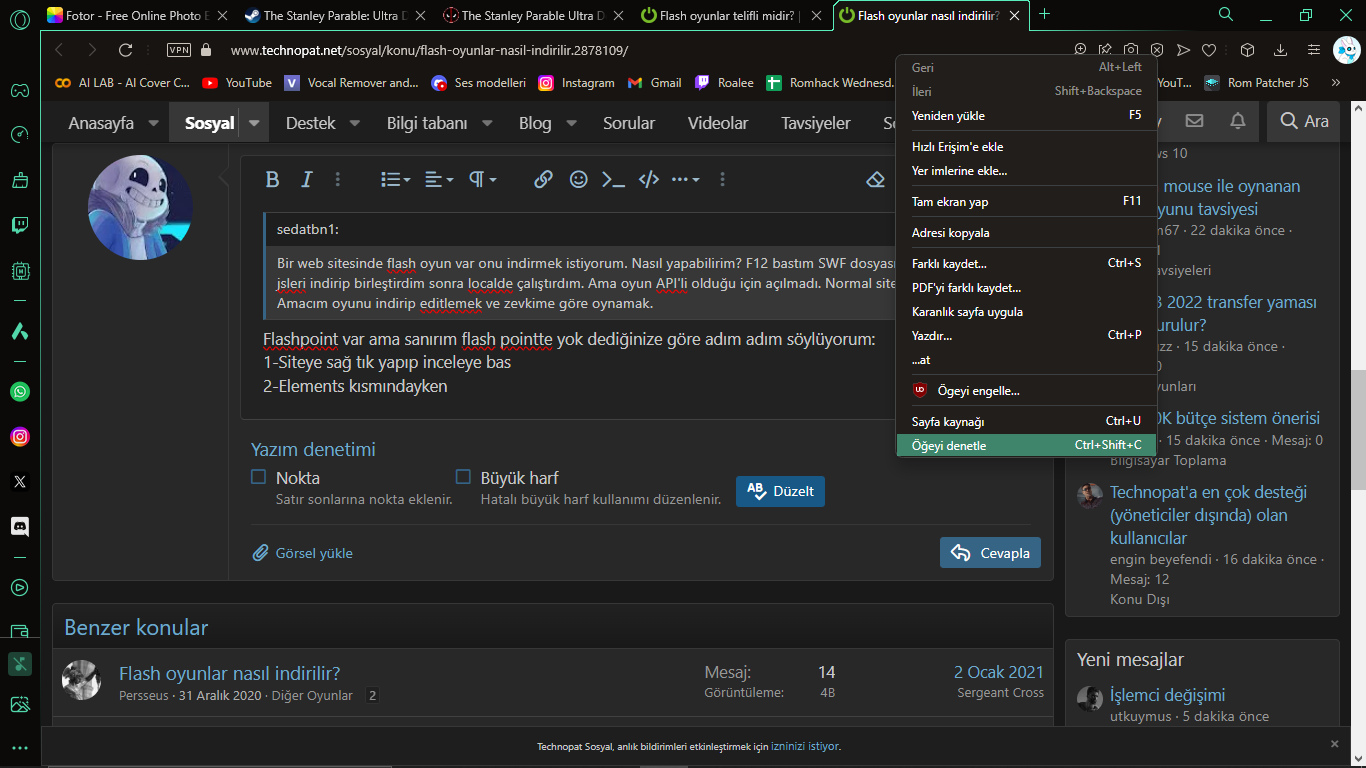Expand the Sosyal menu arrow
The height and width of the screenshot is (768, 1366).
pyautogui.click(x=254, y=124)
